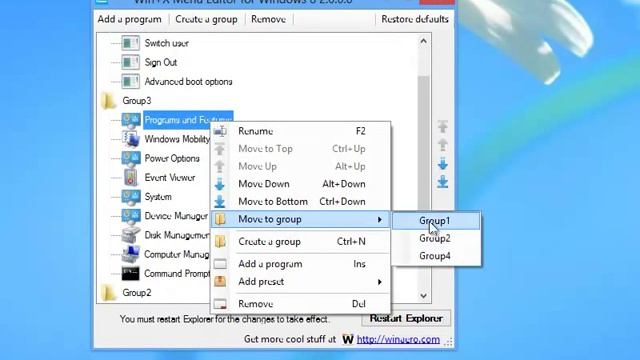Image resolution: width=640 pixels, height=360 pixels.
Task: Open the winaero.com link
Action: tap(398, 339)
